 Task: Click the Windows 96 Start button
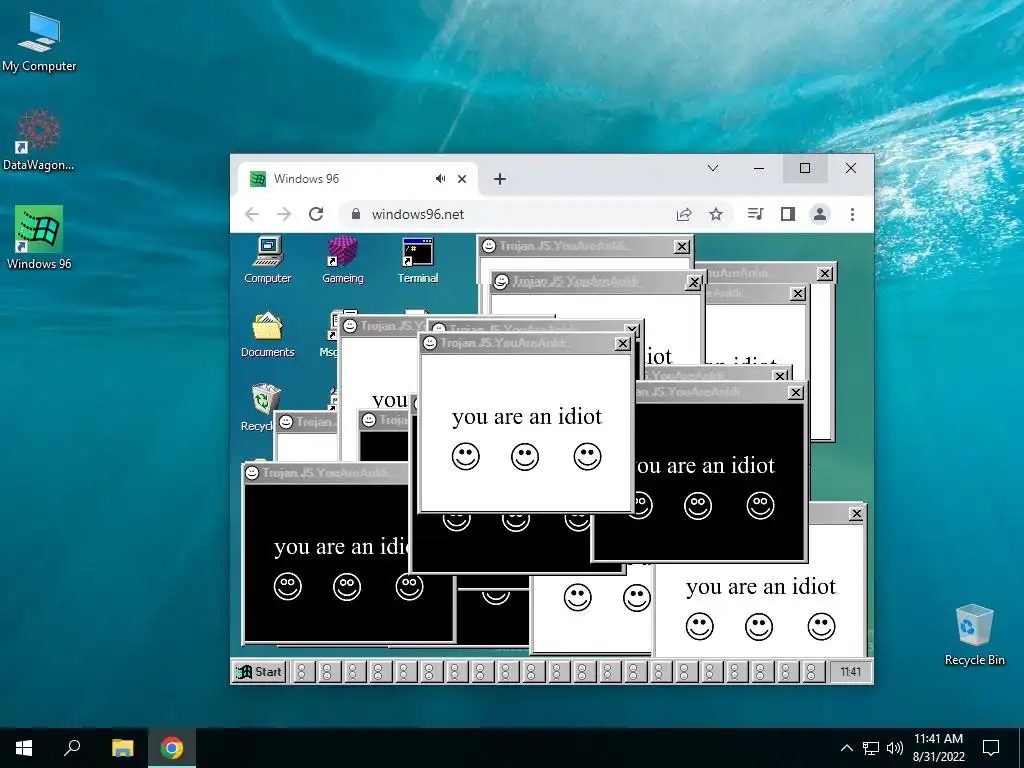pos(259,671)
